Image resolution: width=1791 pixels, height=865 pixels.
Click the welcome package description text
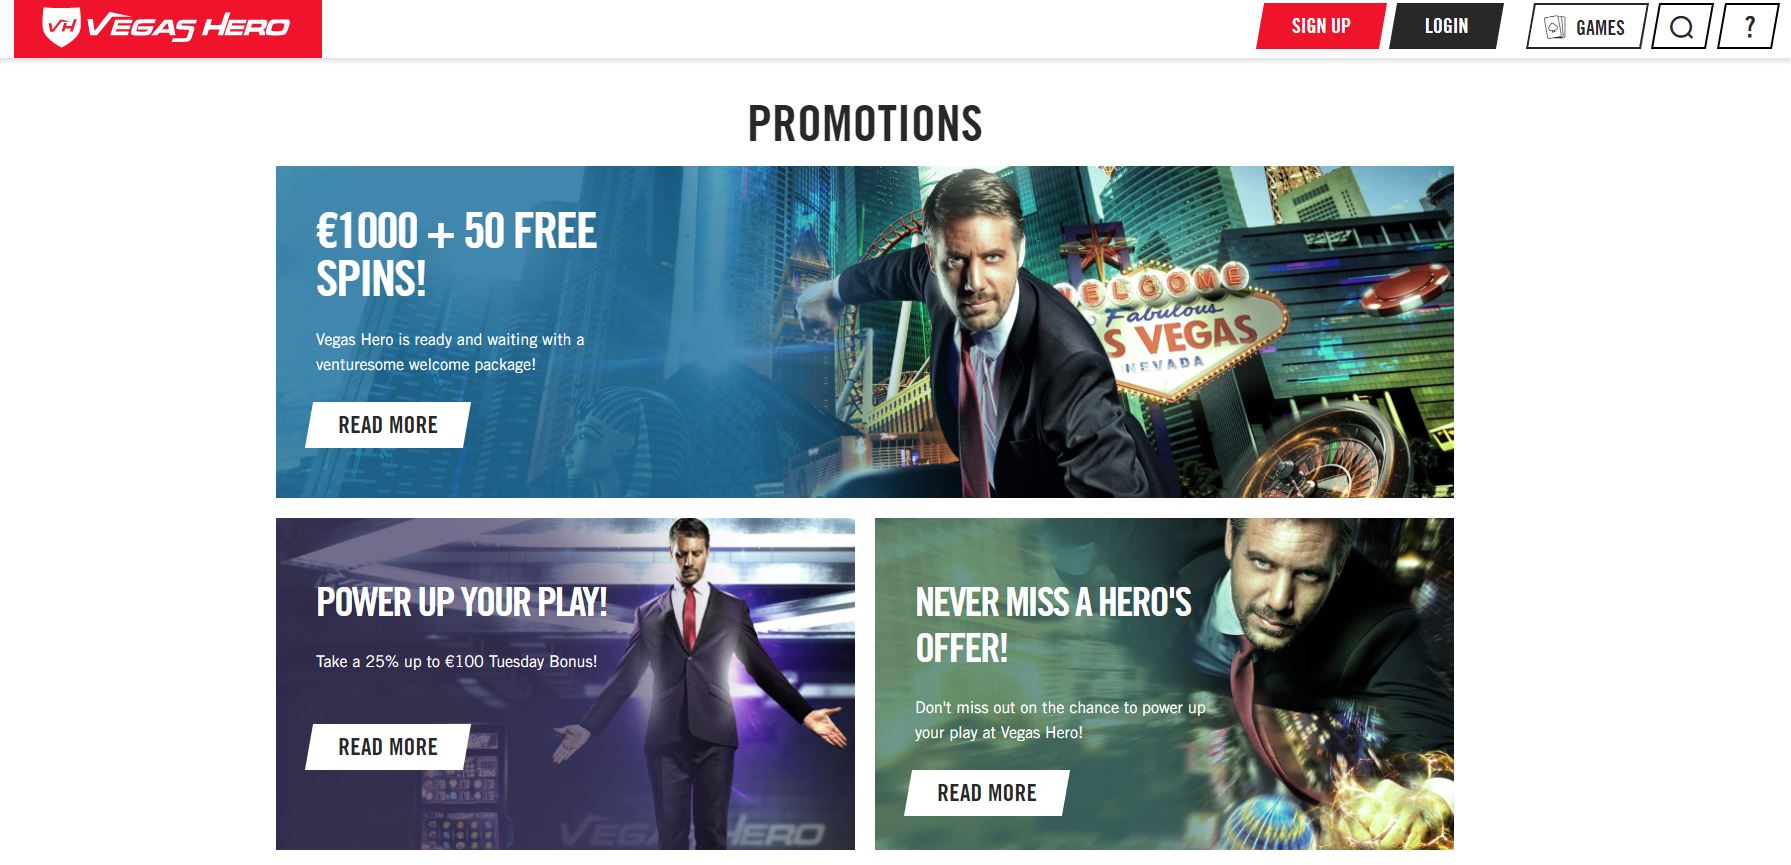[x=450, y=352]
